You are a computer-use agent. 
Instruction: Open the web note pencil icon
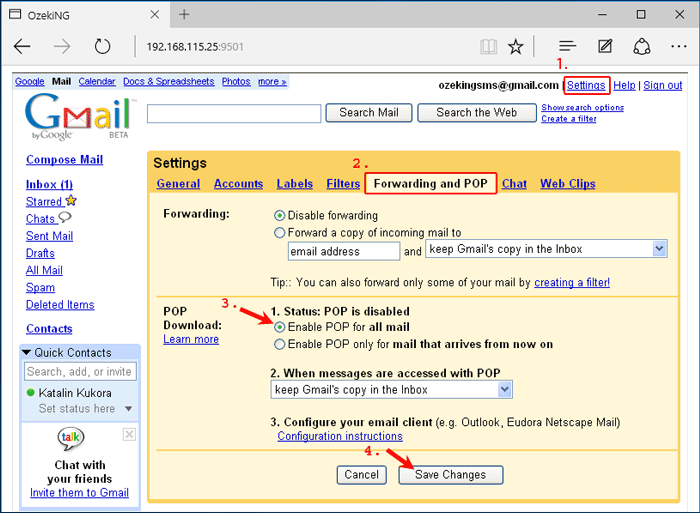(605, 46)
